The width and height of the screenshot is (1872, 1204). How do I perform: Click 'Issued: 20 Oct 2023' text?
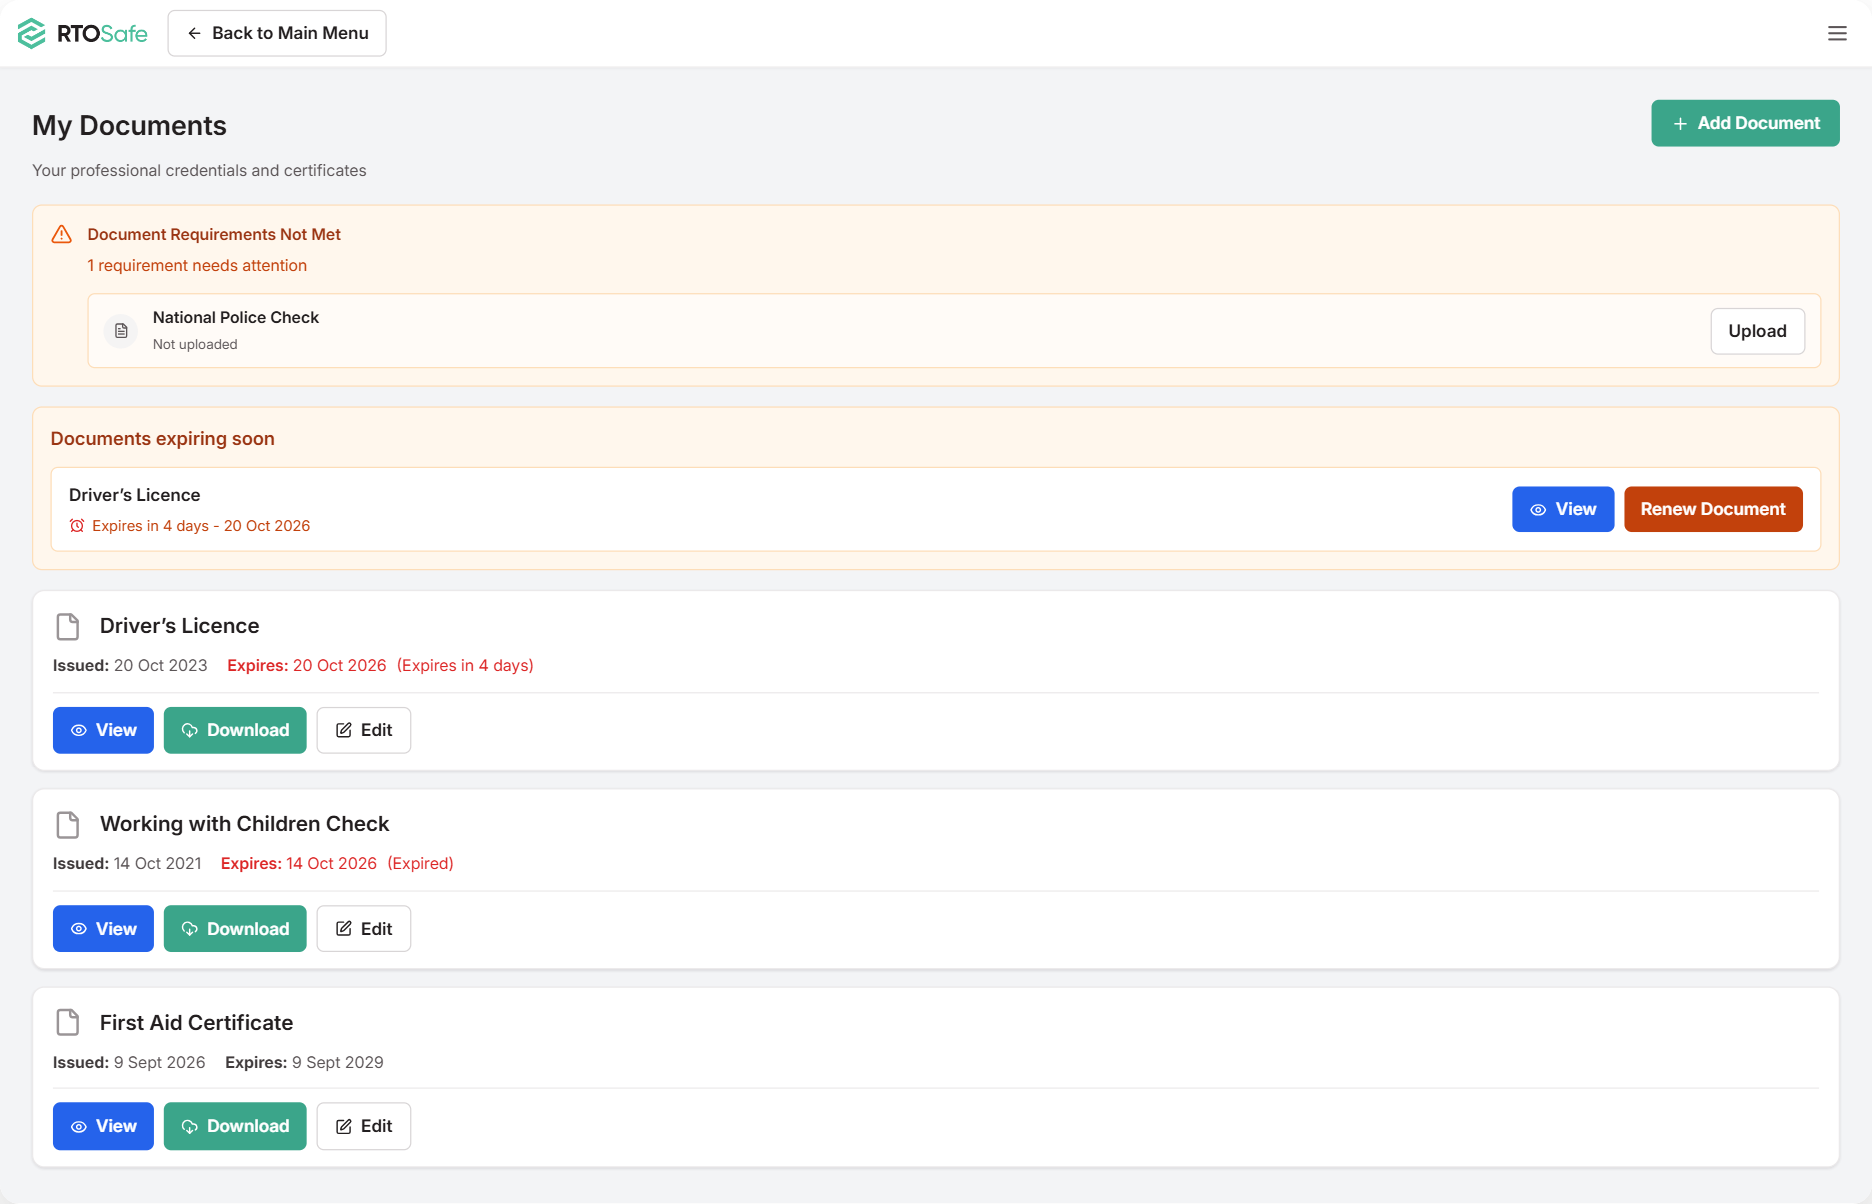tap(130, 665)
